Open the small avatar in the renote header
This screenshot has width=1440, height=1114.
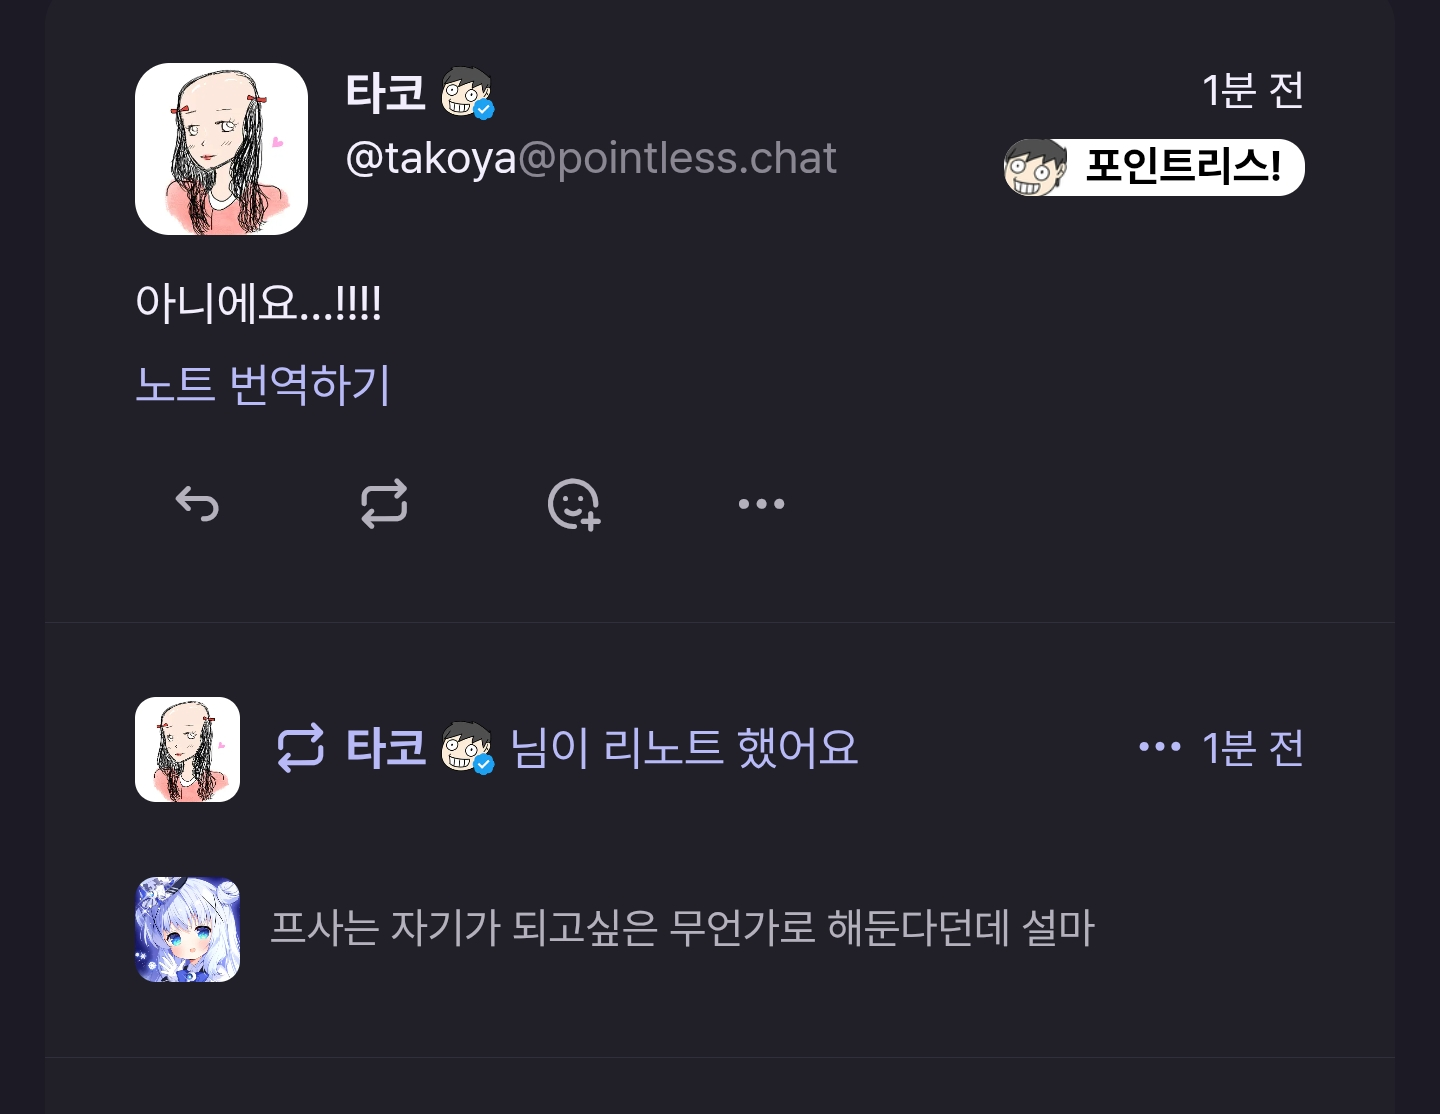[187, 749]
